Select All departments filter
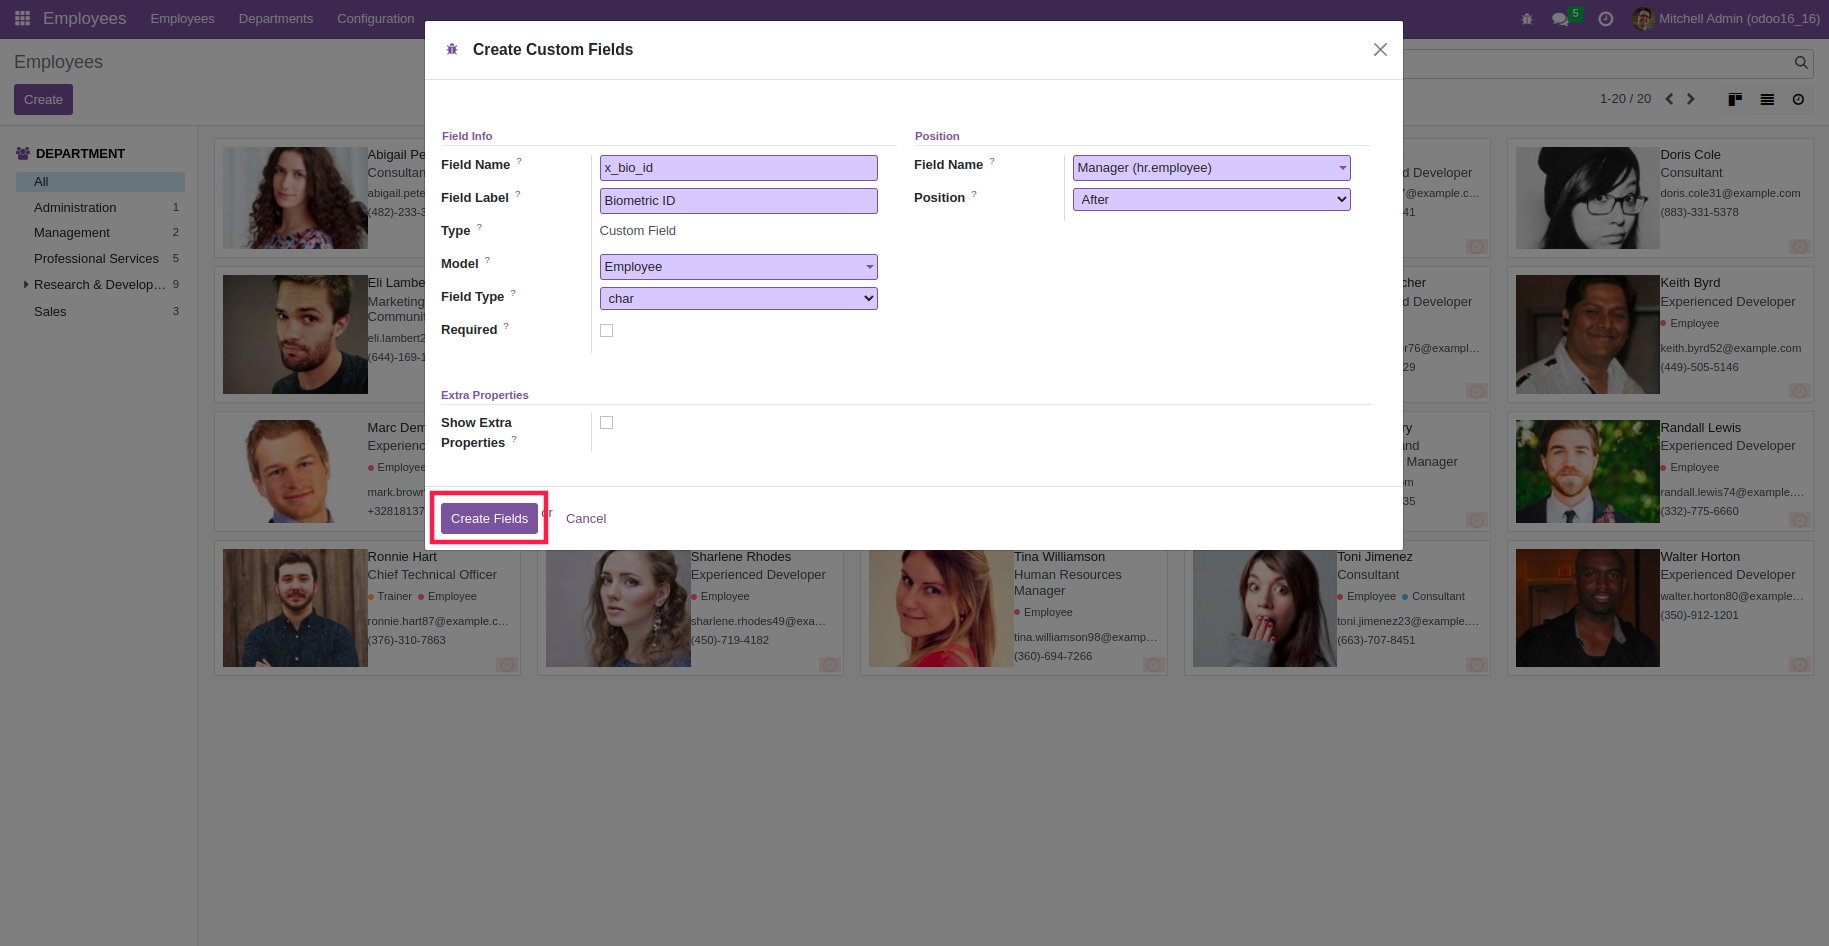The width and height of the screenshot is (1829, 946). pyautogui.click(x=100, y=182)
